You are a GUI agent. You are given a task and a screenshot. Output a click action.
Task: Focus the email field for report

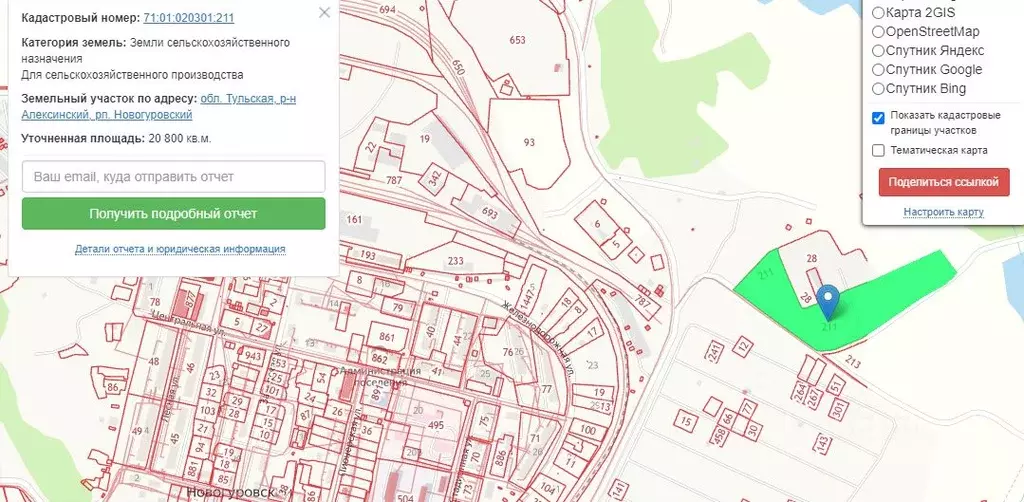[173, 177]
